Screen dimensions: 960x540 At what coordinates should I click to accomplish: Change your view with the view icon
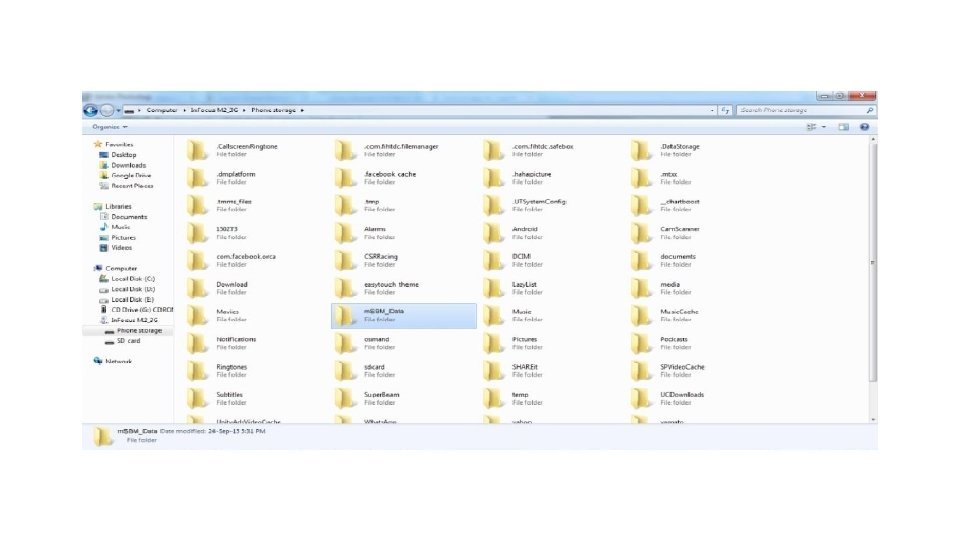click(x=811, y=127)
